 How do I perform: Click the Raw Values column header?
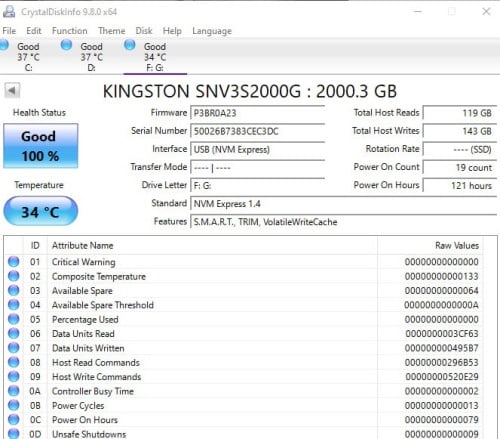(430, 246)
